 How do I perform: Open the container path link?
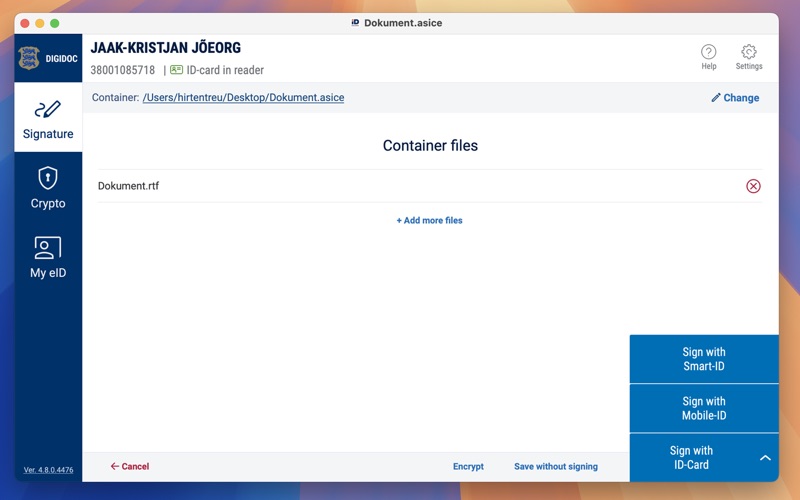click(243, 97)
